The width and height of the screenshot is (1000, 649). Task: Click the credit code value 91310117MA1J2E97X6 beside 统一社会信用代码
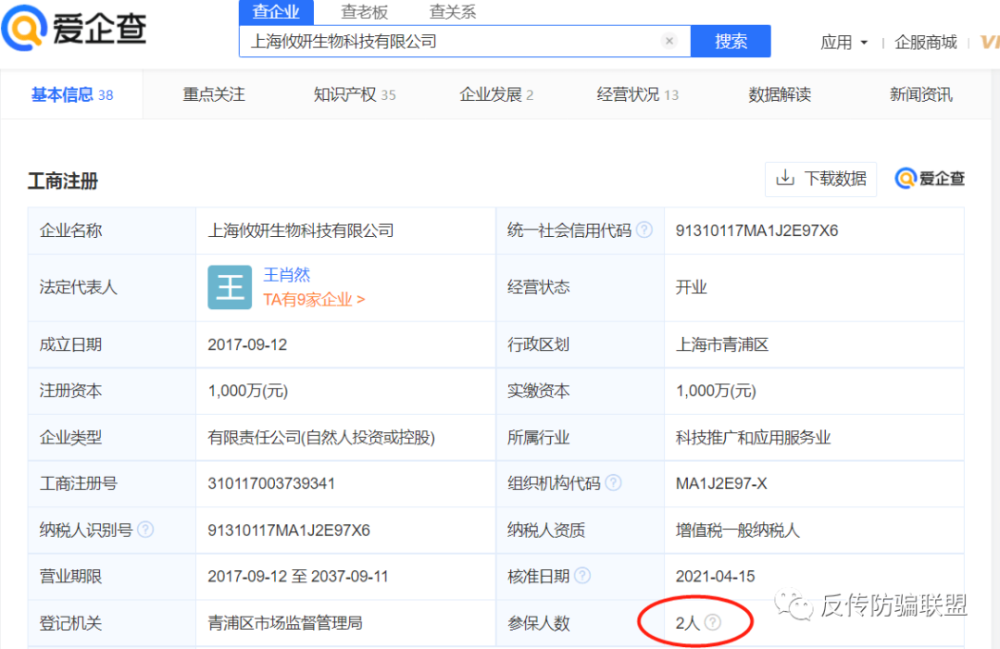click(756, 230)
